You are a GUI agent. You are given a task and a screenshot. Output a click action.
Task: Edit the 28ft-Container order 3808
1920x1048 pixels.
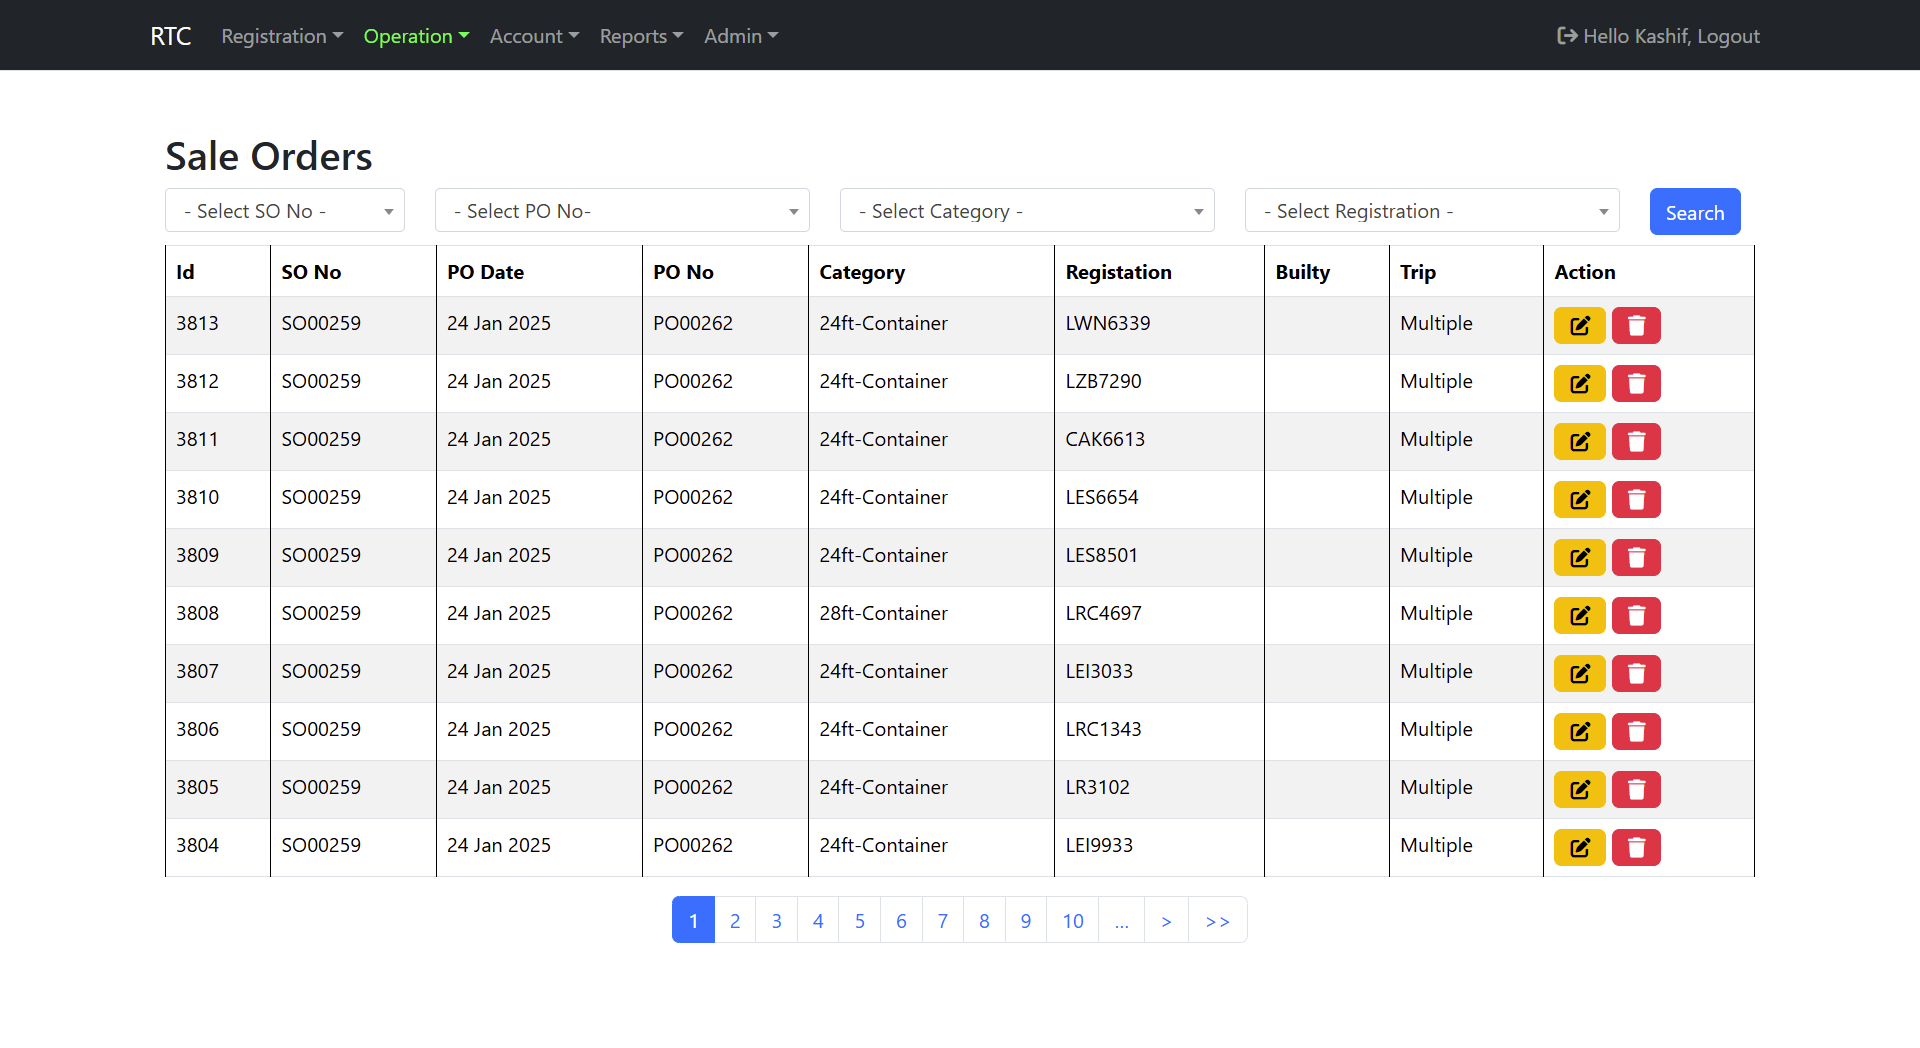(1579, 615)
